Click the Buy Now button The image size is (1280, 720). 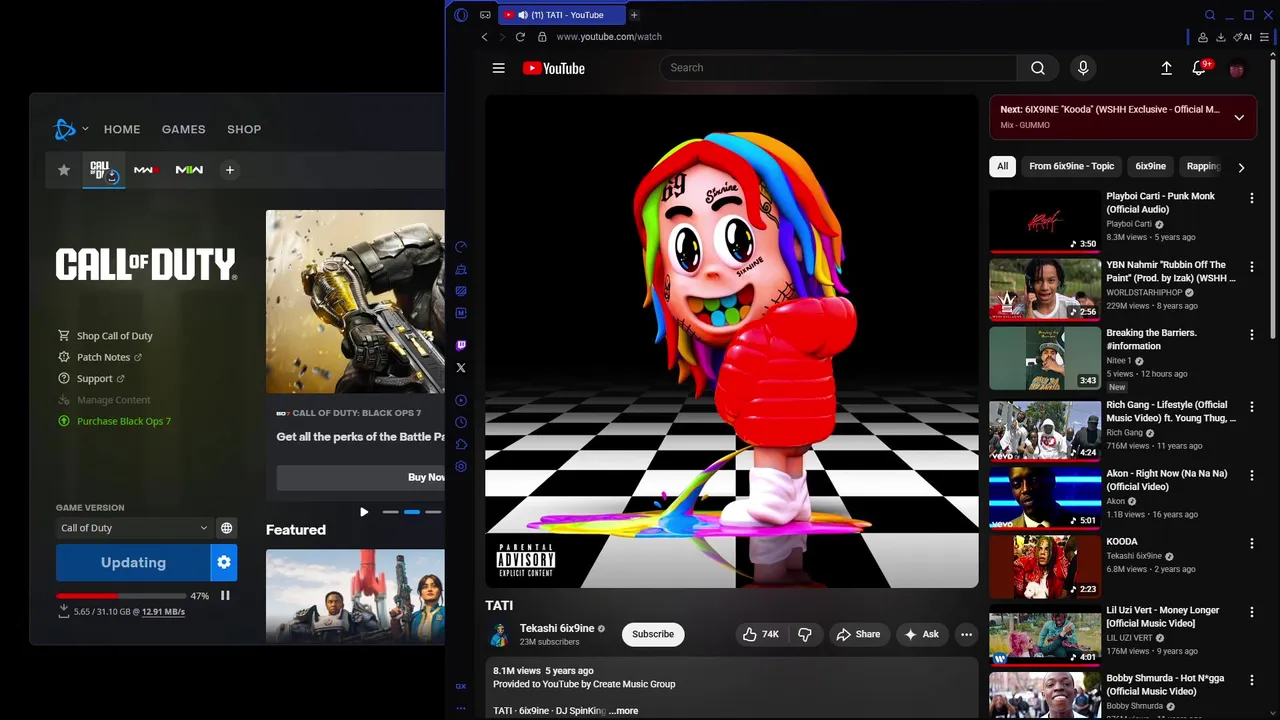(361, 478)
